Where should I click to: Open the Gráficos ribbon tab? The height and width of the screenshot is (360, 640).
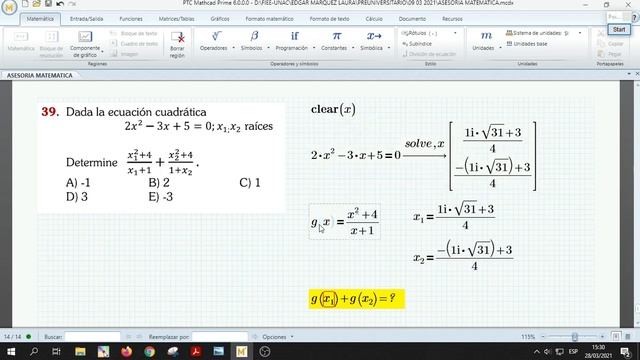pyautogui.click(x=220, y=19)
